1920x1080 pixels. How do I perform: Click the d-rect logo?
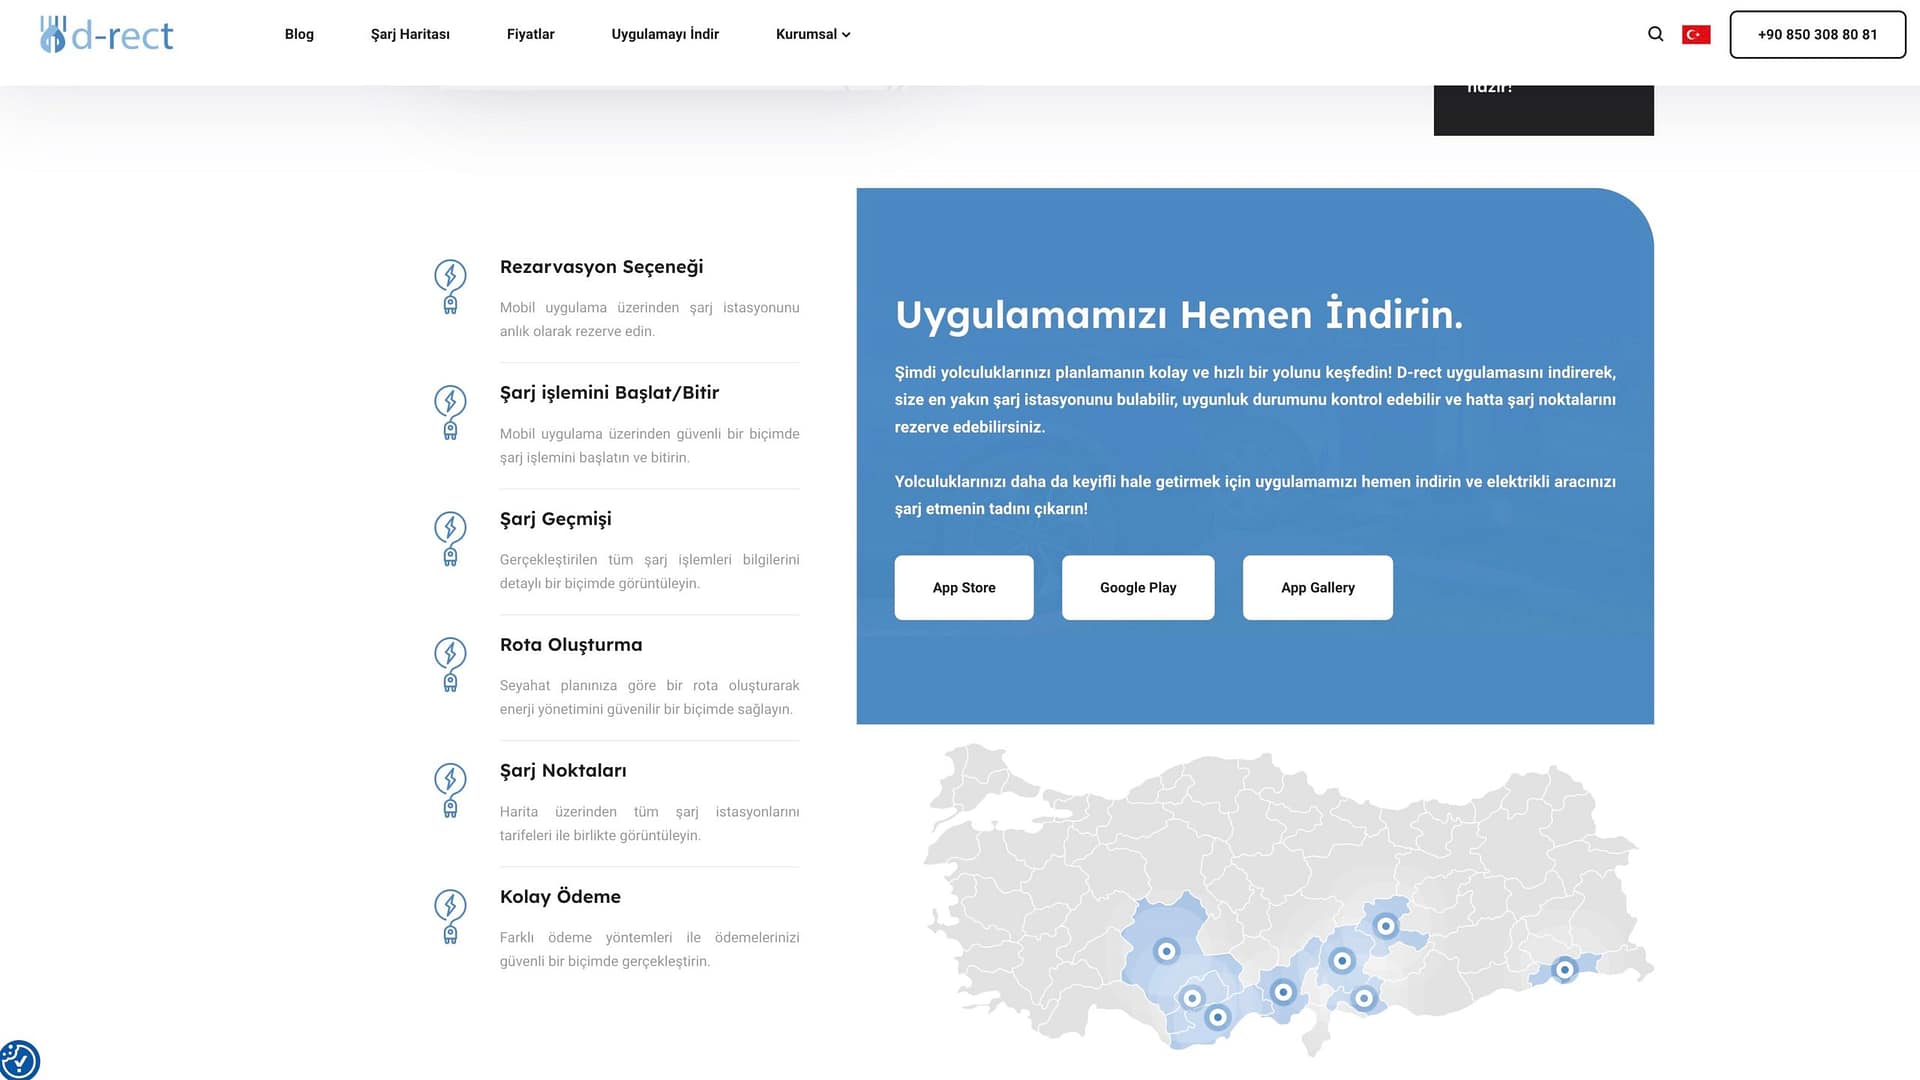(x=107, y=35)
